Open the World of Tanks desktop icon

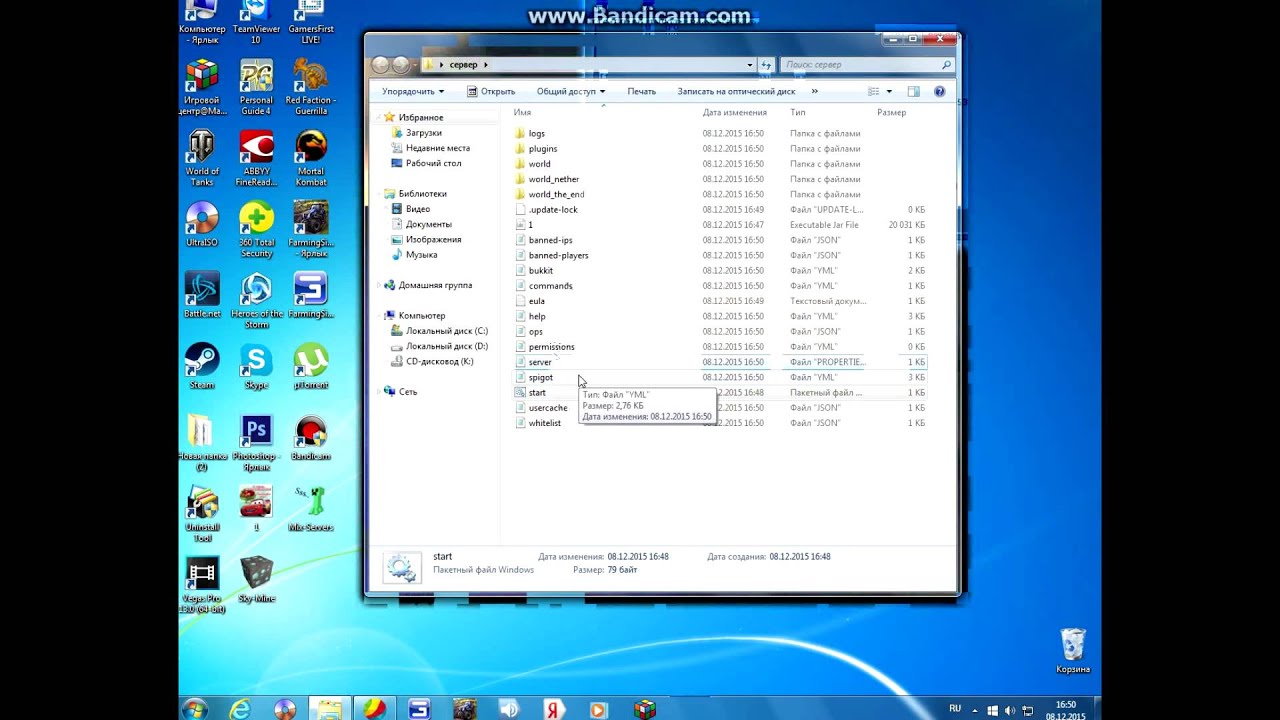(x=202, y=158)
